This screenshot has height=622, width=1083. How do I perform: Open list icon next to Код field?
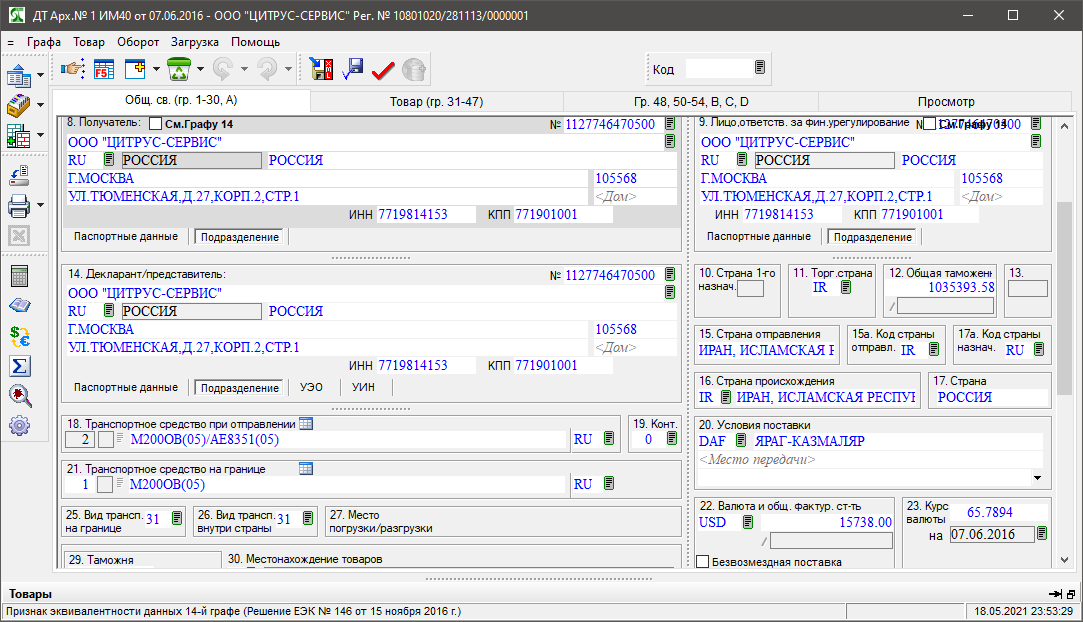pos(760,67)
